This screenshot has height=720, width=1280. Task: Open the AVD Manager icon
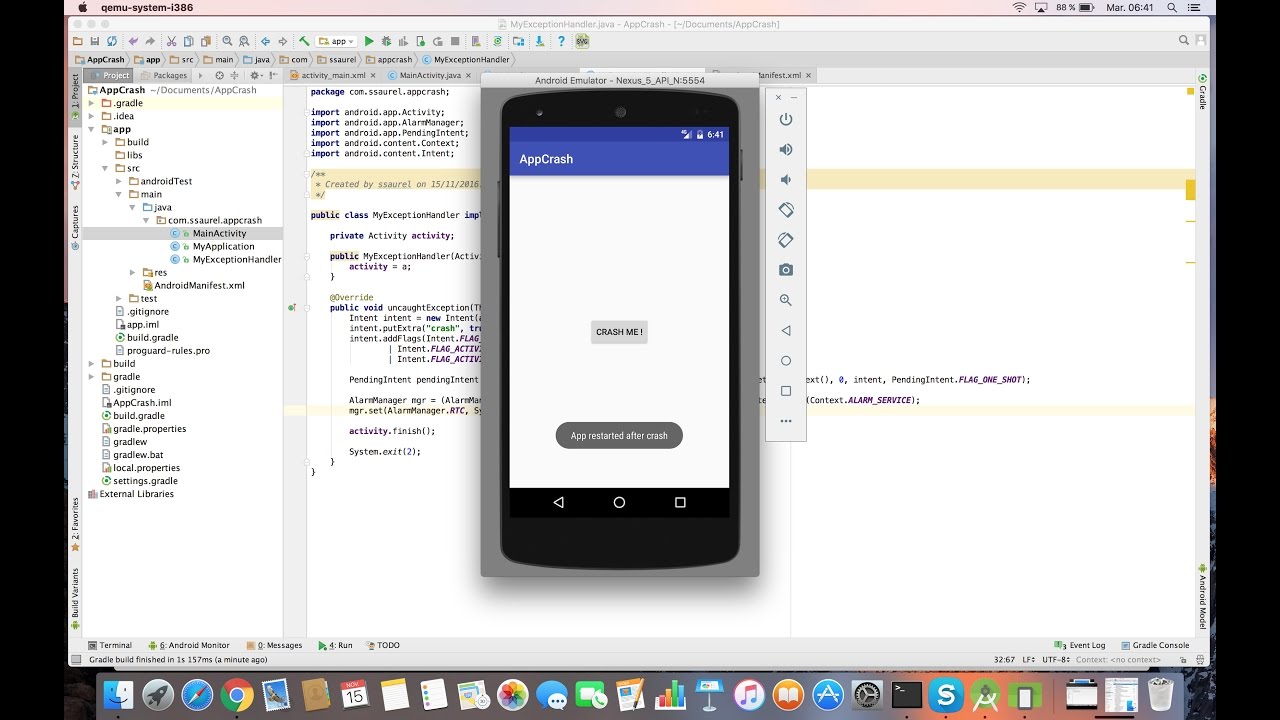pyautogui.click(x=476, y=41)
